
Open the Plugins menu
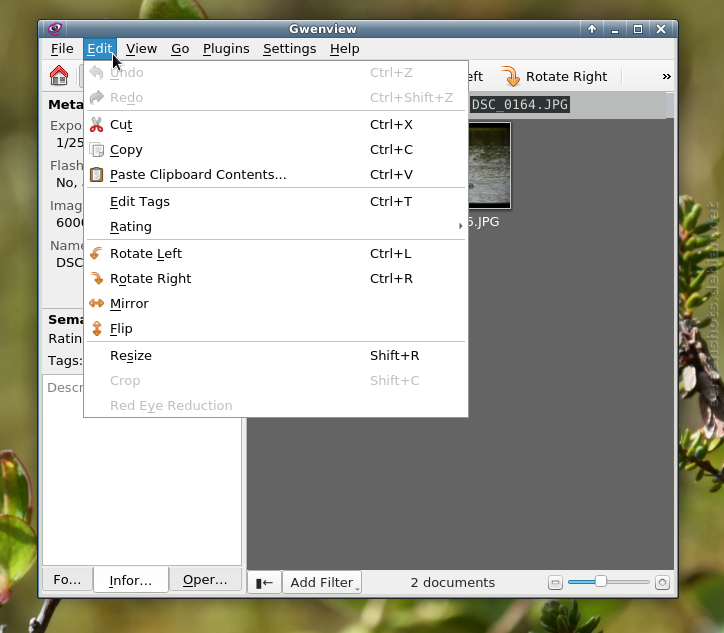point(226,48)
